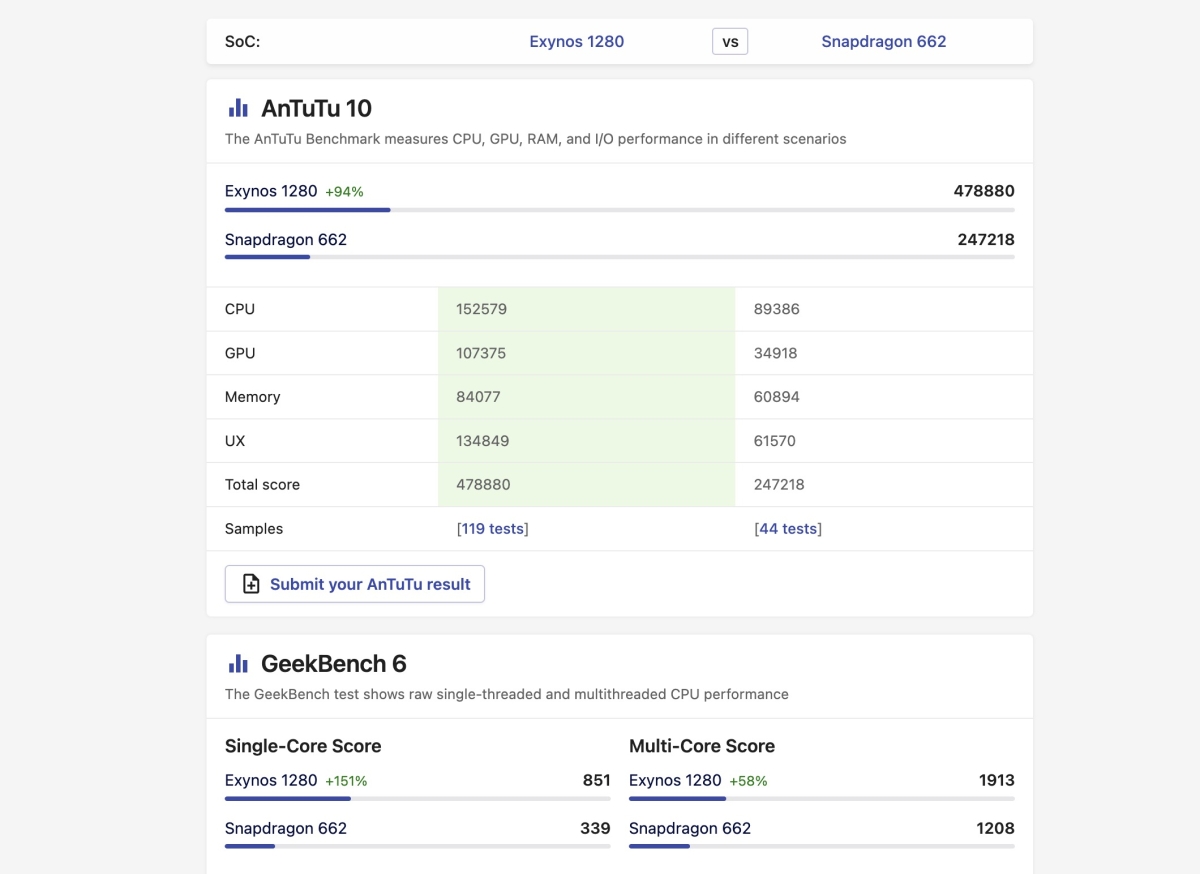1200x874 pixels.
Task: Click the multi-core score 1913
Action: (x=997, y=780)
